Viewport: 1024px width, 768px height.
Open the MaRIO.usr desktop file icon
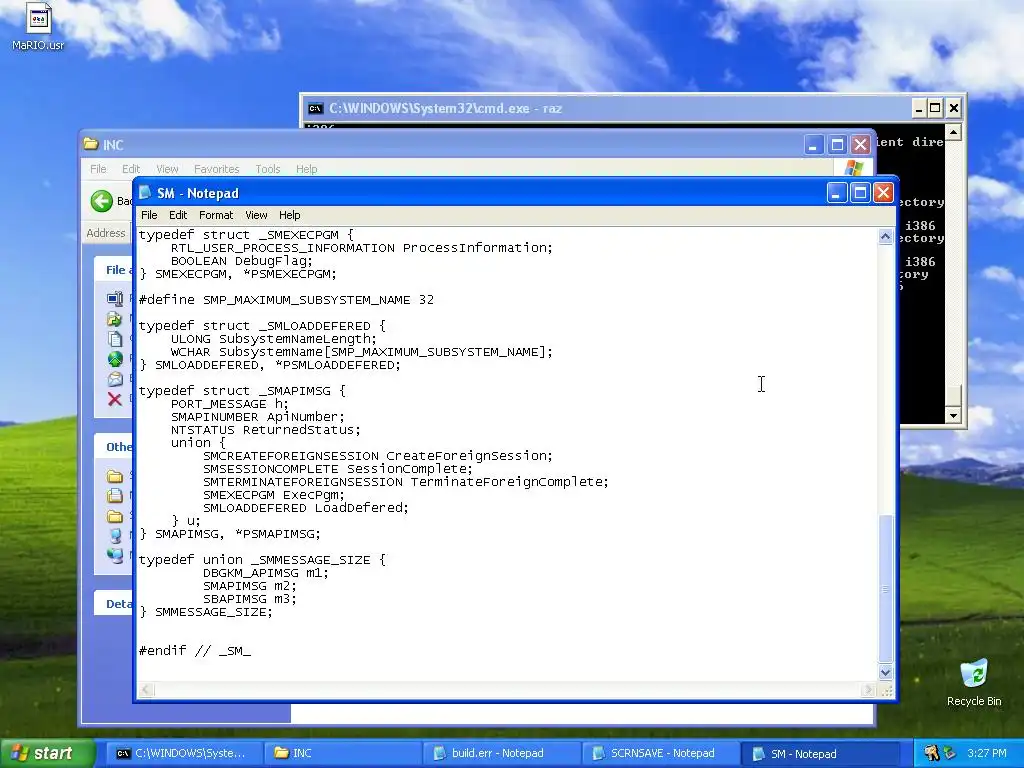pyautogui.click(x=38, y=27)
